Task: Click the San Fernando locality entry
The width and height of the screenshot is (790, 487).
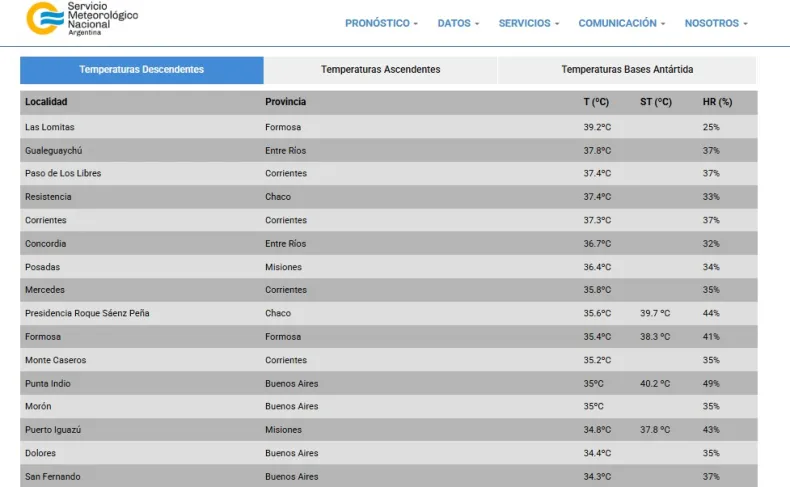Action: (52, 476)
